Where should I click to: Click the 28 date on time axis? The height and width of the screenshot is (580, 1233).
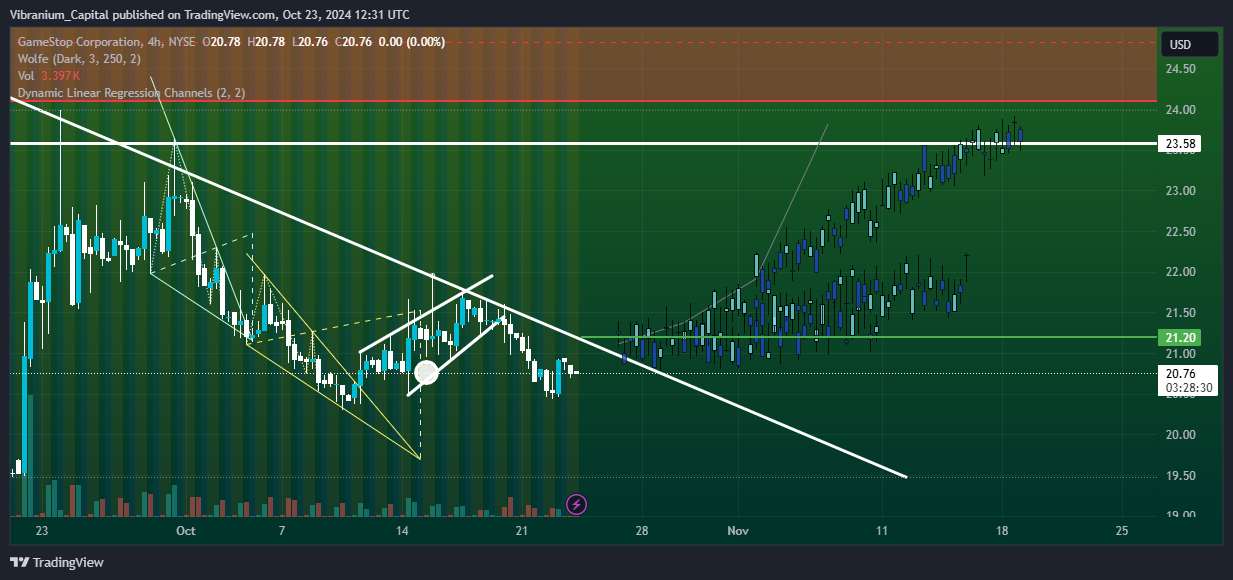click(642, 530)
